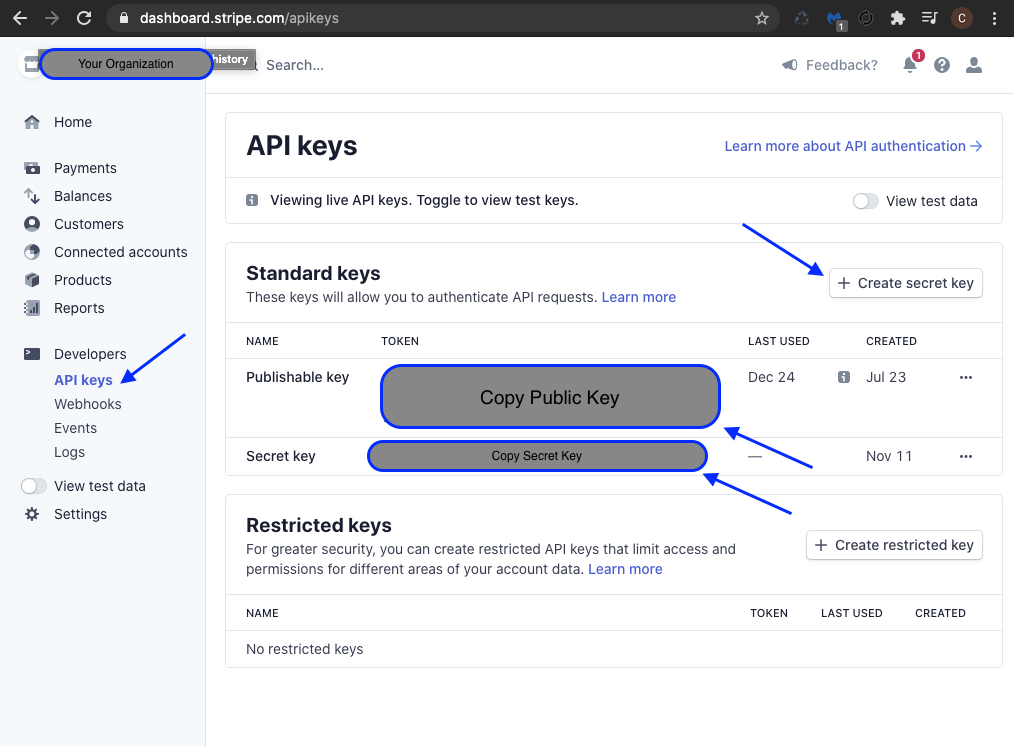Open the Chrome profile avatar C
This screenshot has height=746, width=1014.
point(962,18)
